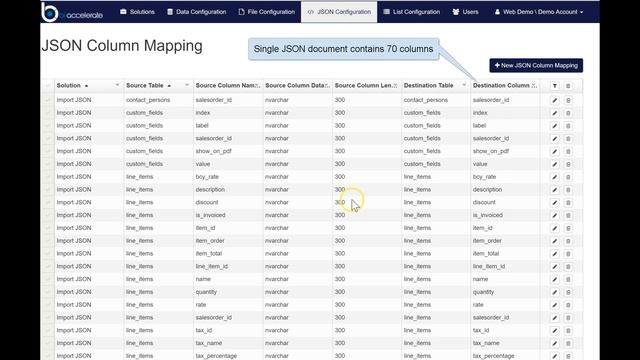The height and width of the screenshot is (360, 640).
Task: Delete the contact_persons salesorder_id mapping row
Action: point(568,100)
